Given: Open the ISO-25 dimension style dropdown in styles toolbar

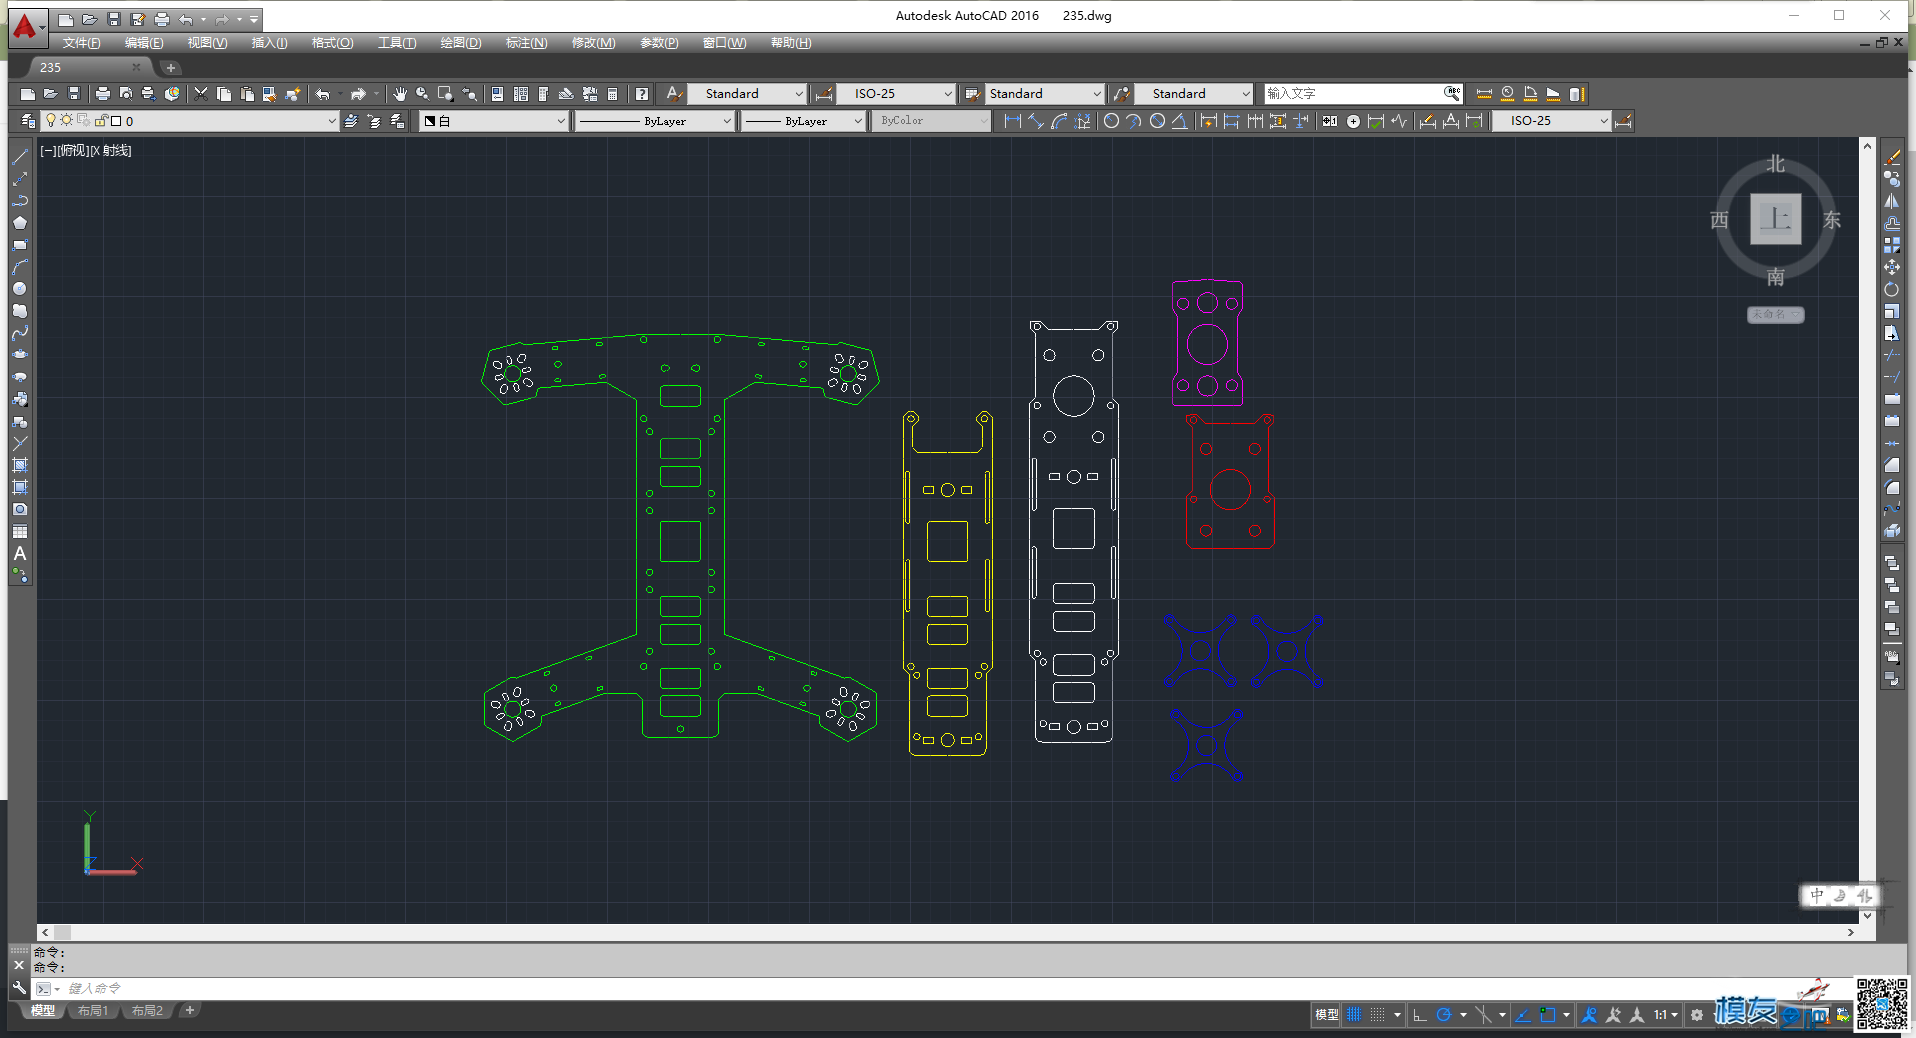Looking at the screenshot, I should point(896,94).
